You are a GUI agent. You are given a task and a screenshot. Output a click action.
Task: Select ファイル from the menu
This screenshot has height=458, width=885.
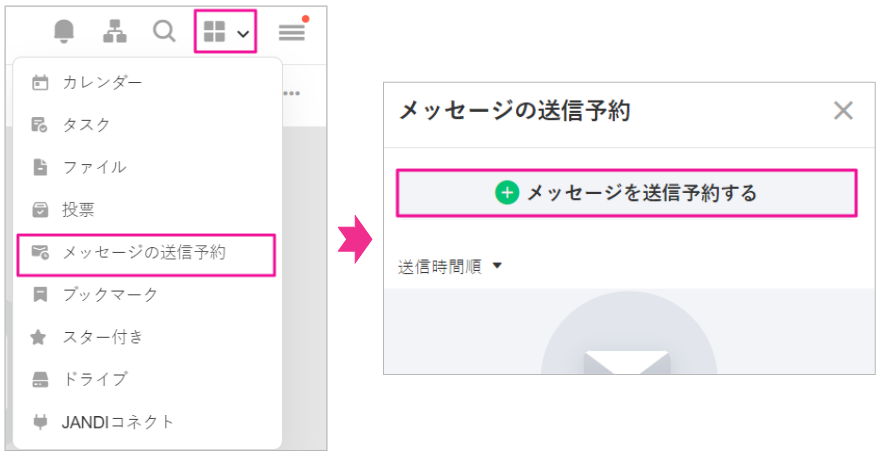[x=147, y=167]
